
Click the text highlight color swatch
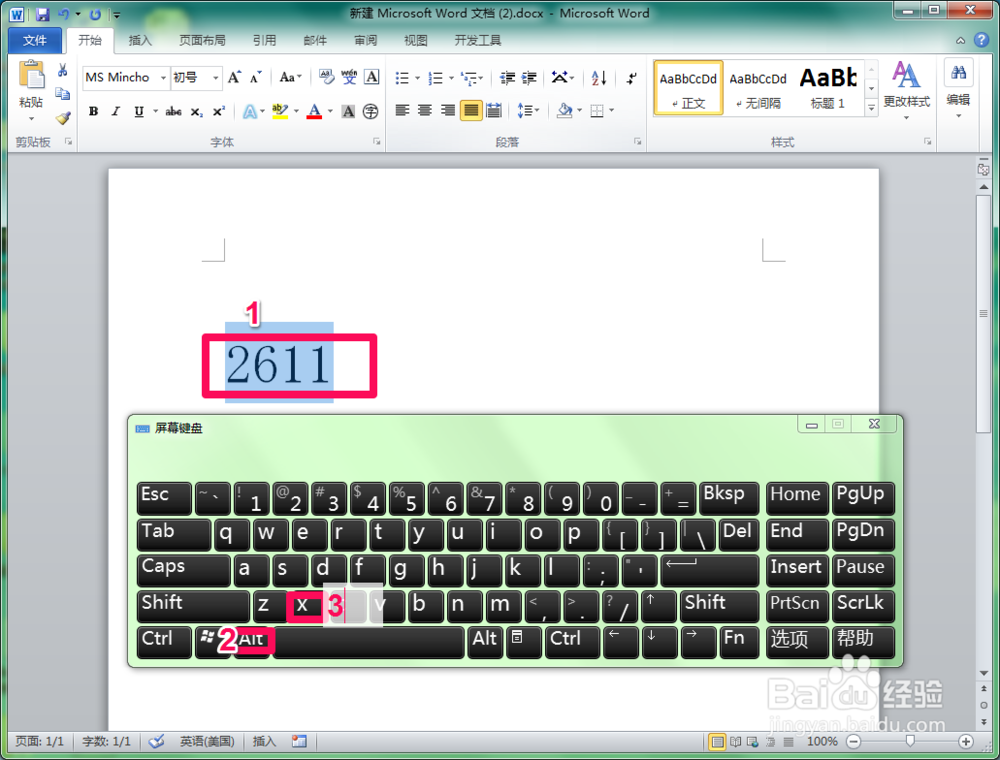279,112
